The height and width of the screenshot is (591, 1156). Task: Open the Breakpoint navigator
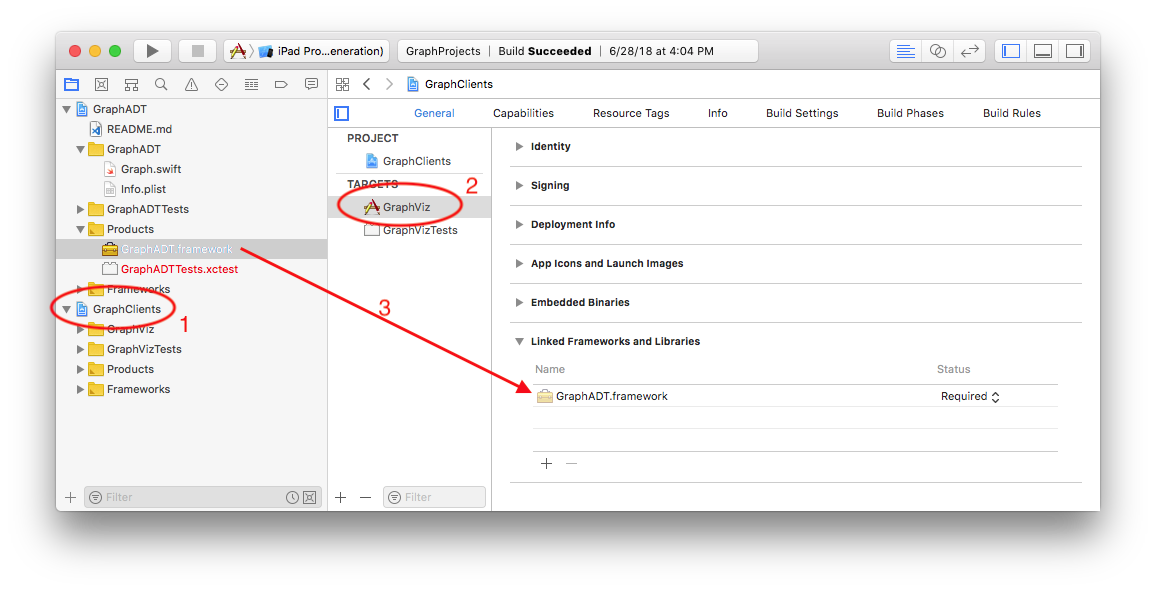(x=281, y=85)
